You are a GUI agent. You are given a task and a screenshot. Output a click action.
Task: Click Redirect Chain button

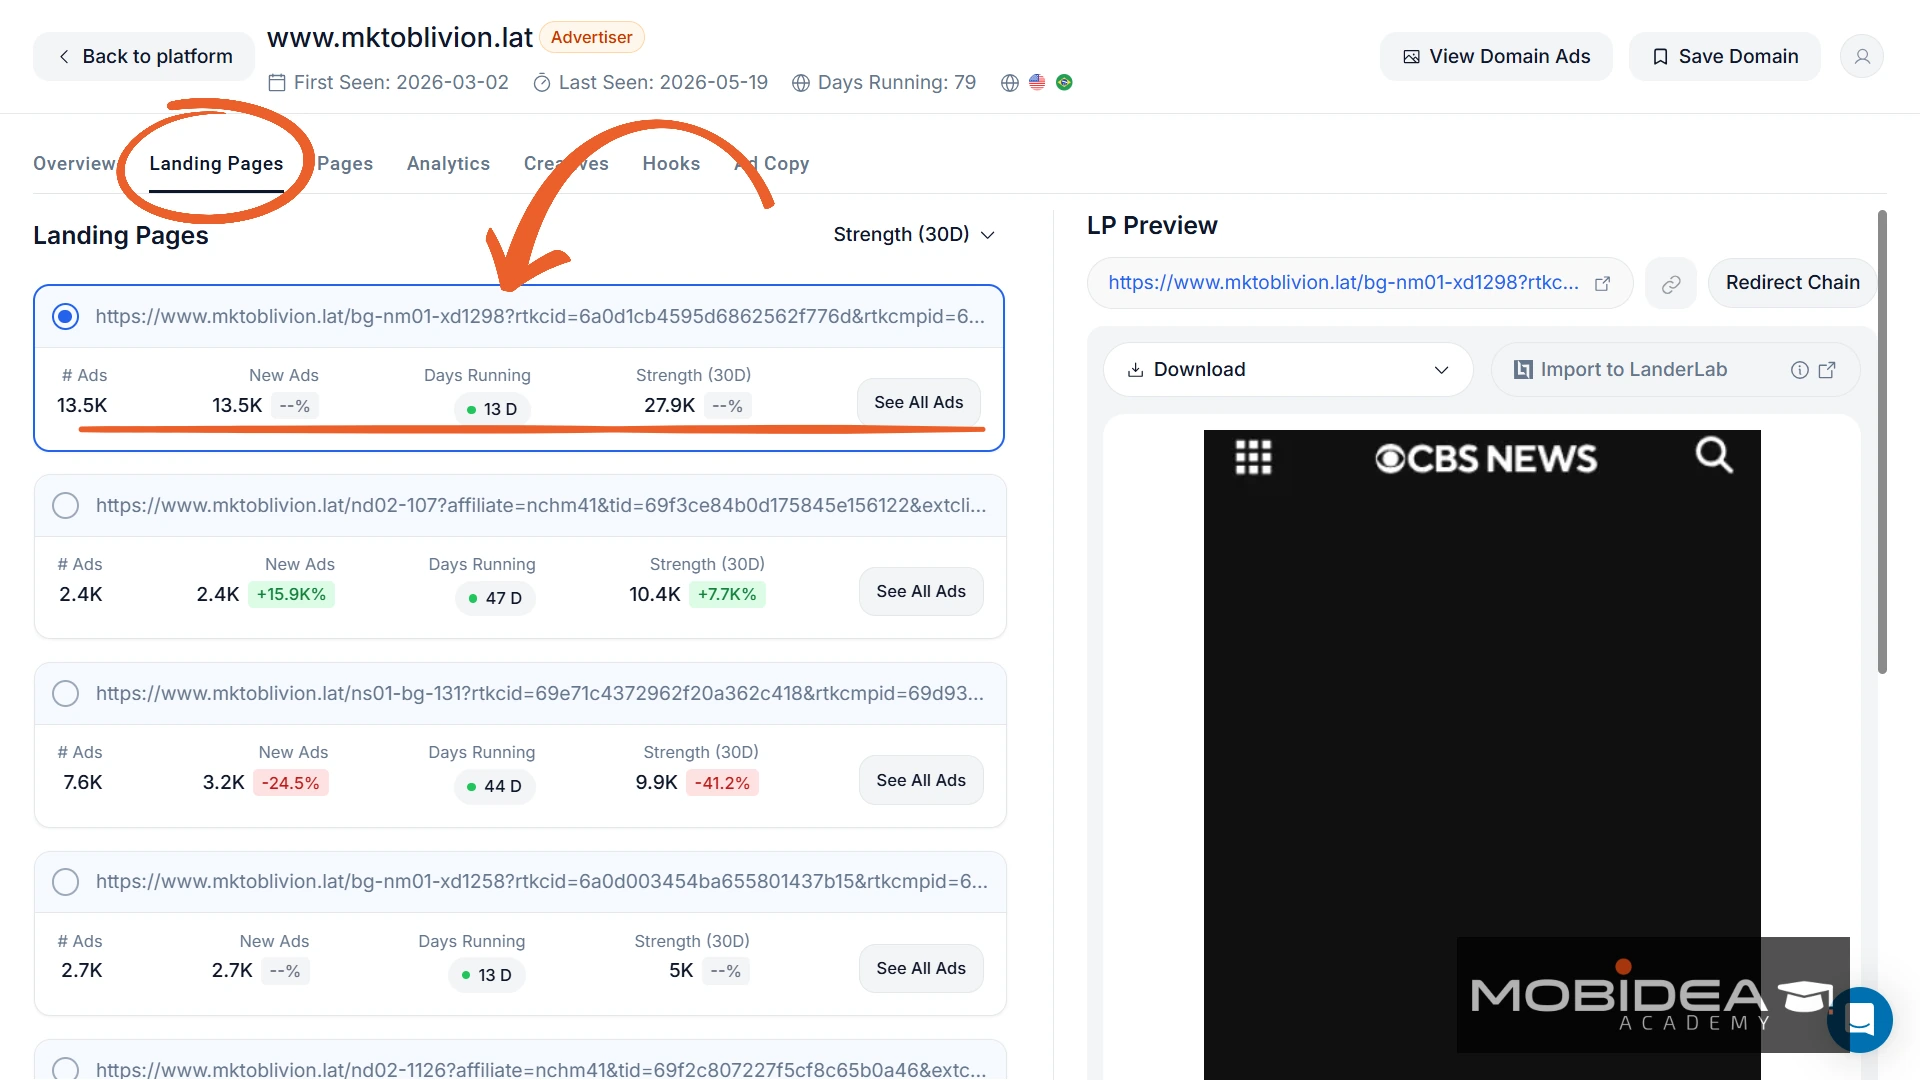[x=1792, y=283]
